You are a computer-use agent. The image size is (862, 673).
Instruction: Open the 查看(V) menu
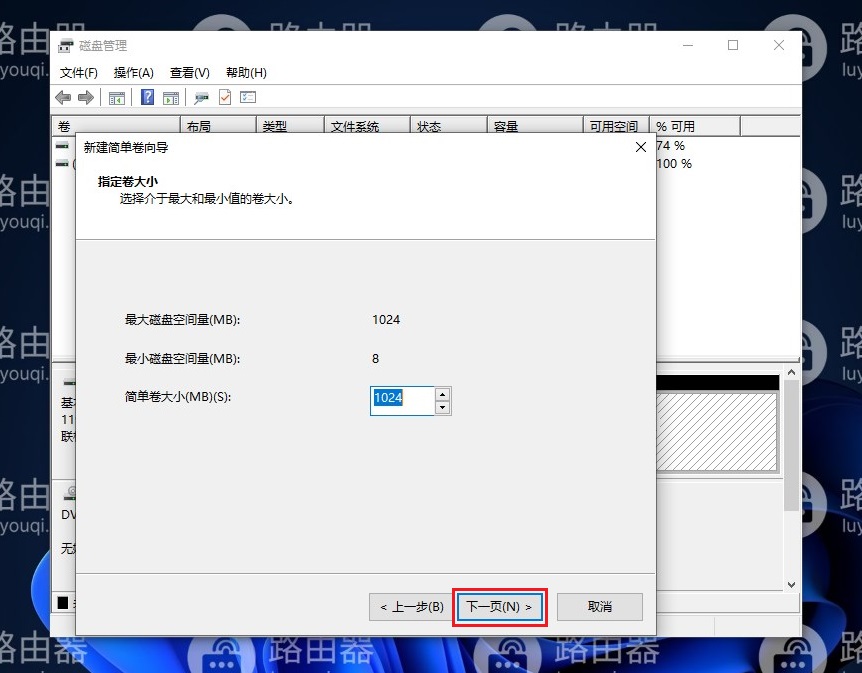click(190, 73)
